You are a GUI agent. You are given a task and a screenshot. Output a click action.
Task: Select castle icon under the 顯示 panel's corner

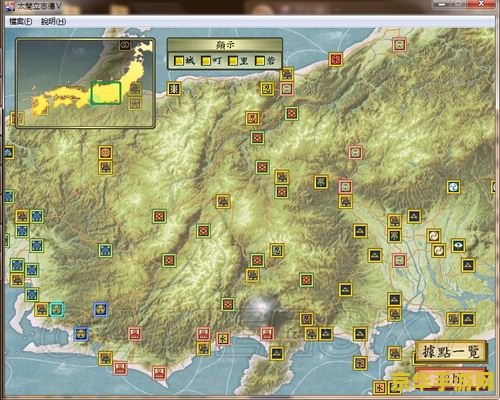pyautogui.click(x=287, y=74)
